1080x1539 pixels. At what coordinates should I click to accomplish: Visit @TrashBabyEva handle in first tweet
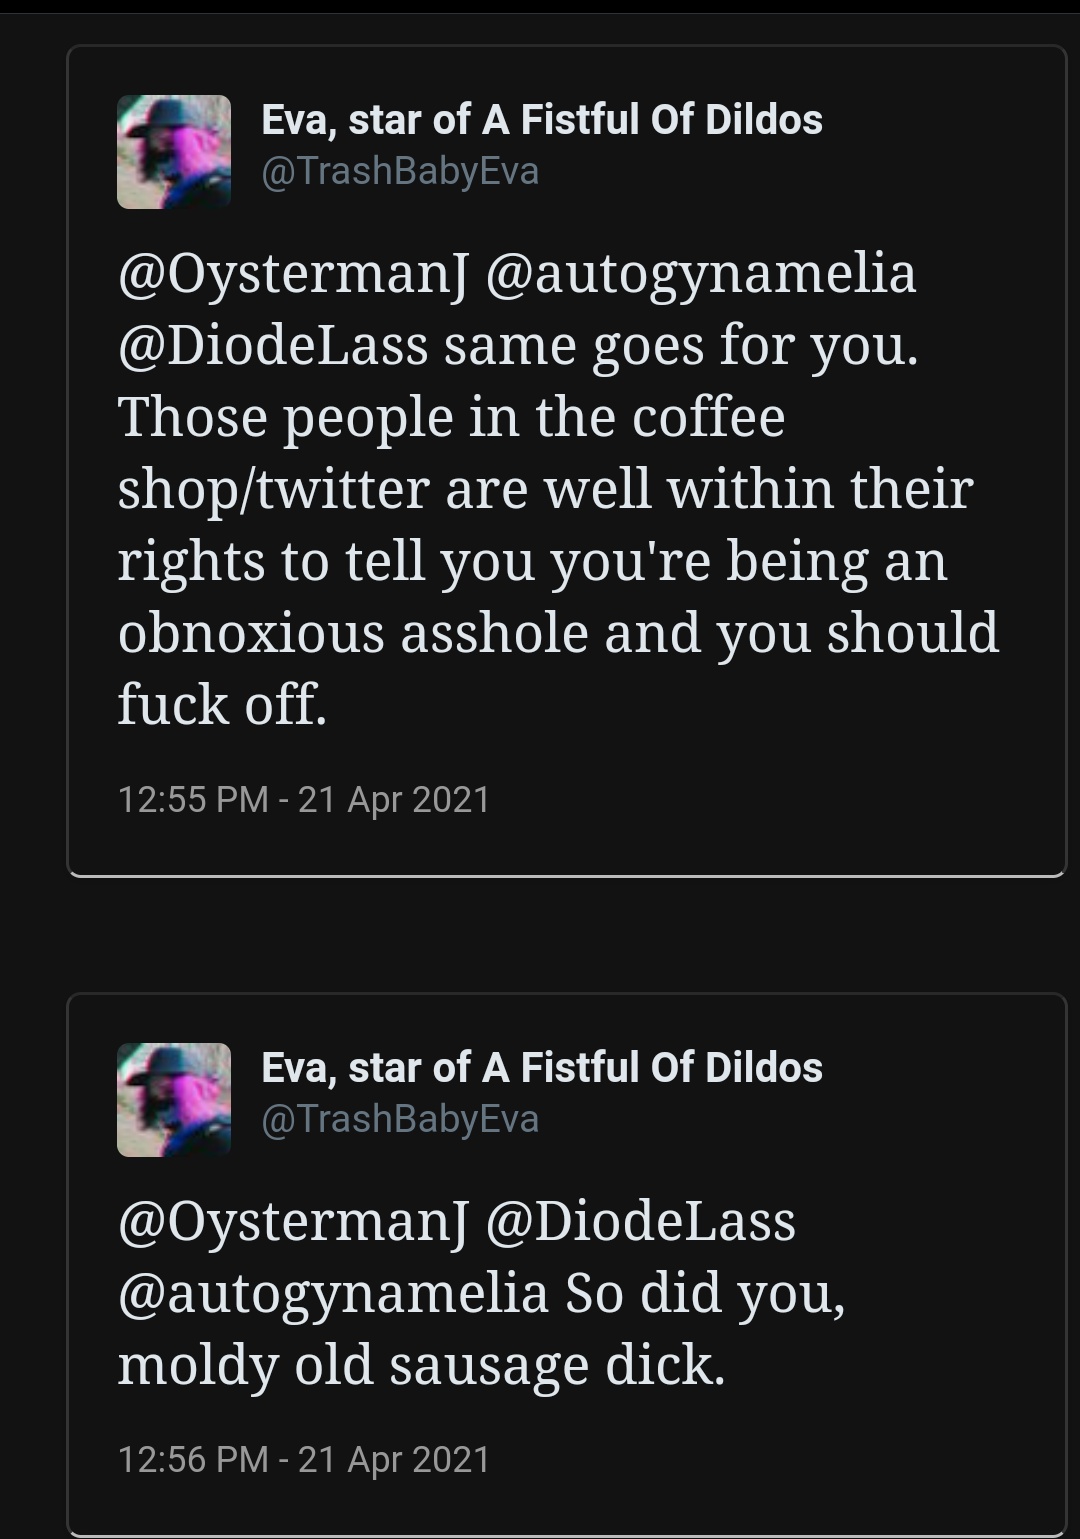point(400,171)
